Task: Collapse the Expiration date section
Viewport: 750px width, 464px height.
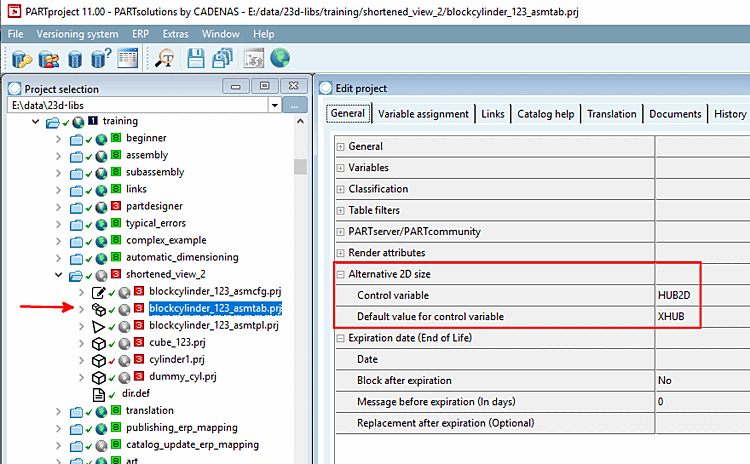Action: (x=340, y=338)
